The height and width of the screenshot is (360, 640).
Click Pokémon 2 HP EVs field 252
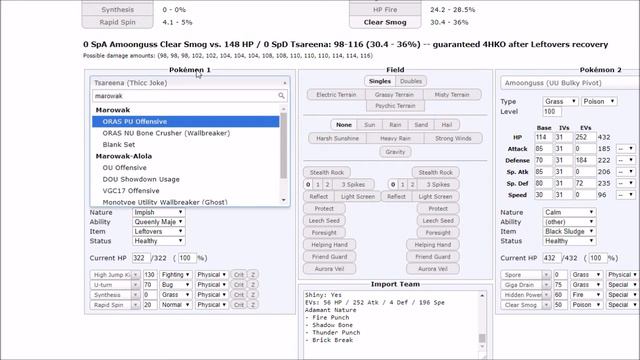click(585, 137)
